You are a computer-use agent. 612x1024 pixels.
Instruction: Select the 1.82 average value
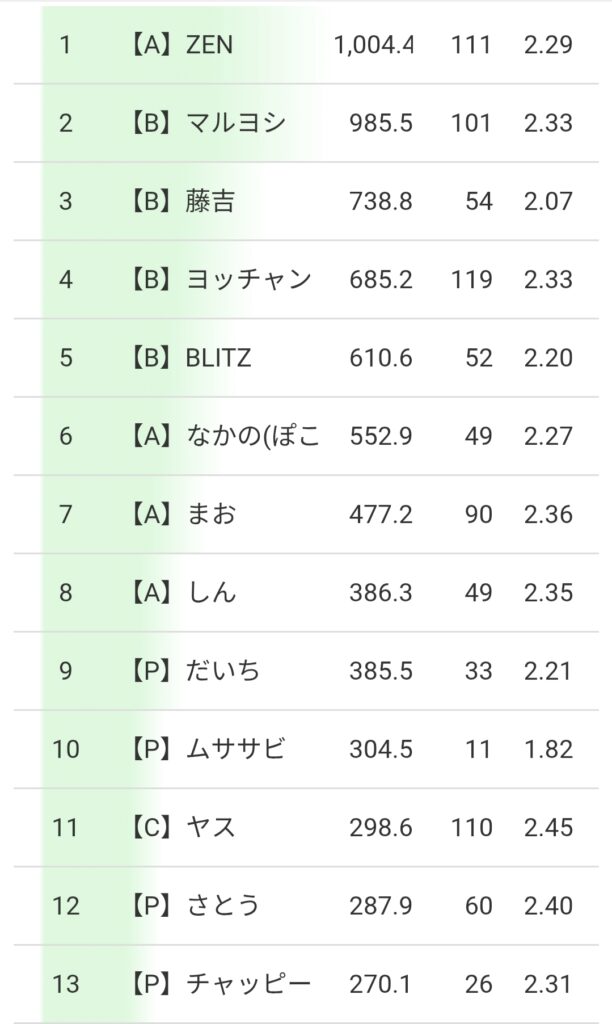click(547, 749)
